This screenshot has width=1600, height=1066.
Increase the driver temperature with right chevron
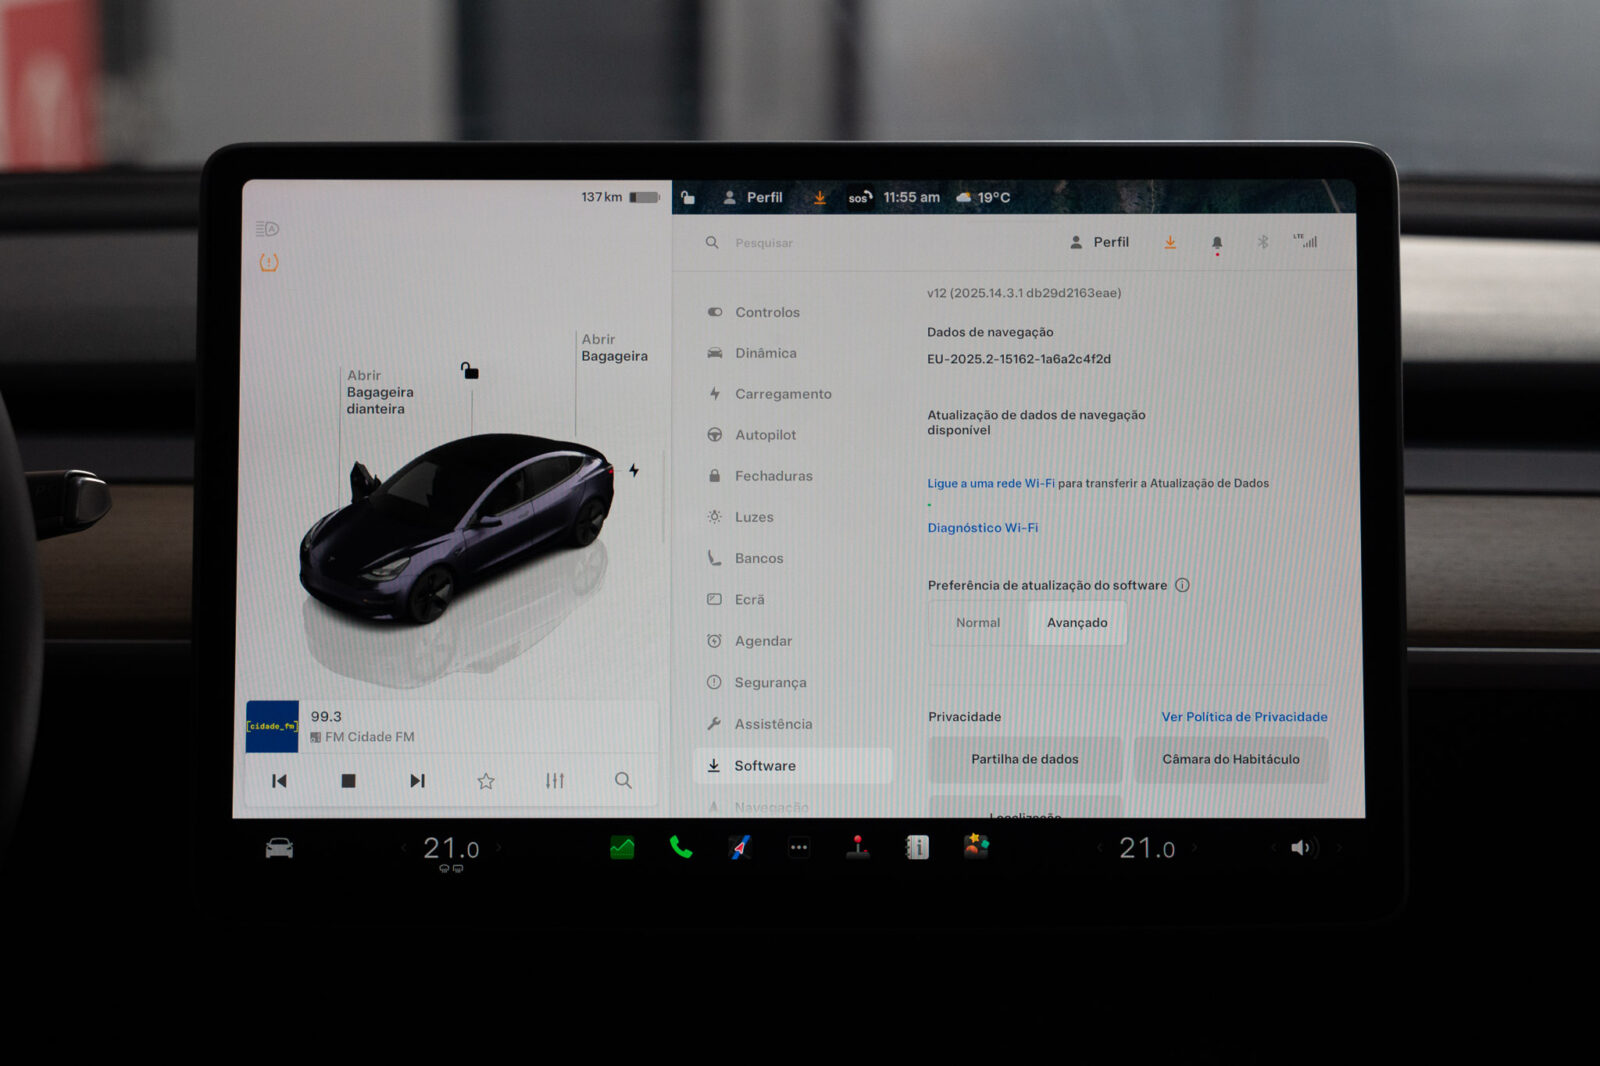click(499, 848)
